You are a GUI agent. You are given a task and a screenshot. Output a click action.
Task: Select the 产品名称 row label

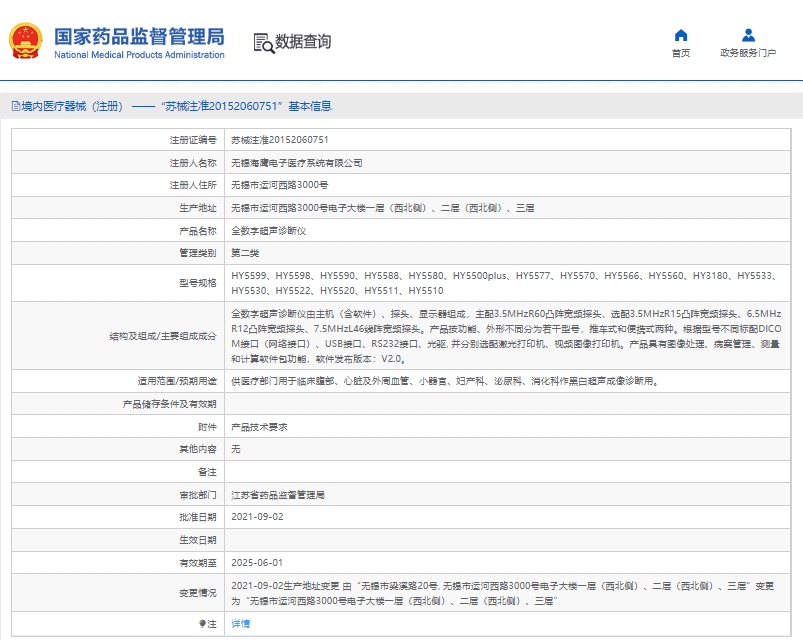click(198, 231)
